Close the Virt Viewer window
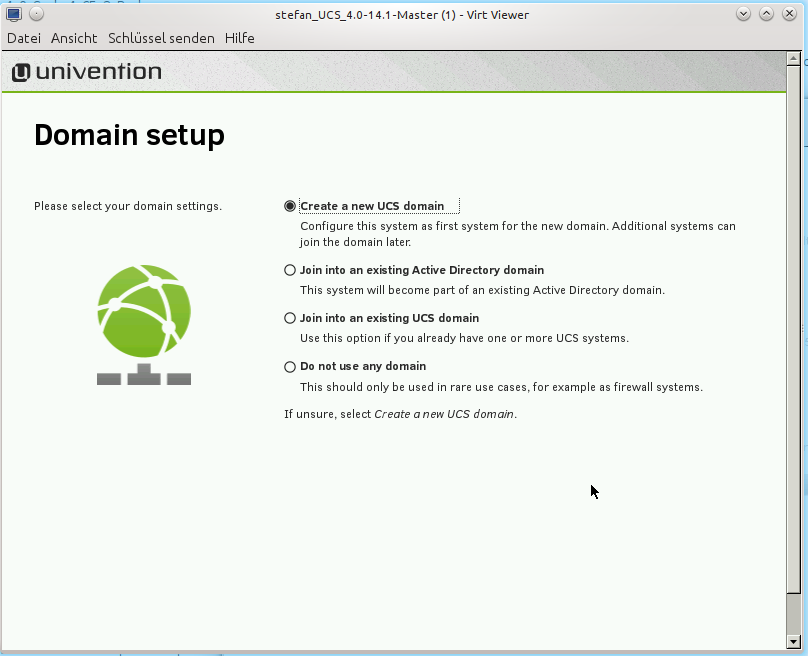Viewport: 808px width, 656px height. [790, 14]
